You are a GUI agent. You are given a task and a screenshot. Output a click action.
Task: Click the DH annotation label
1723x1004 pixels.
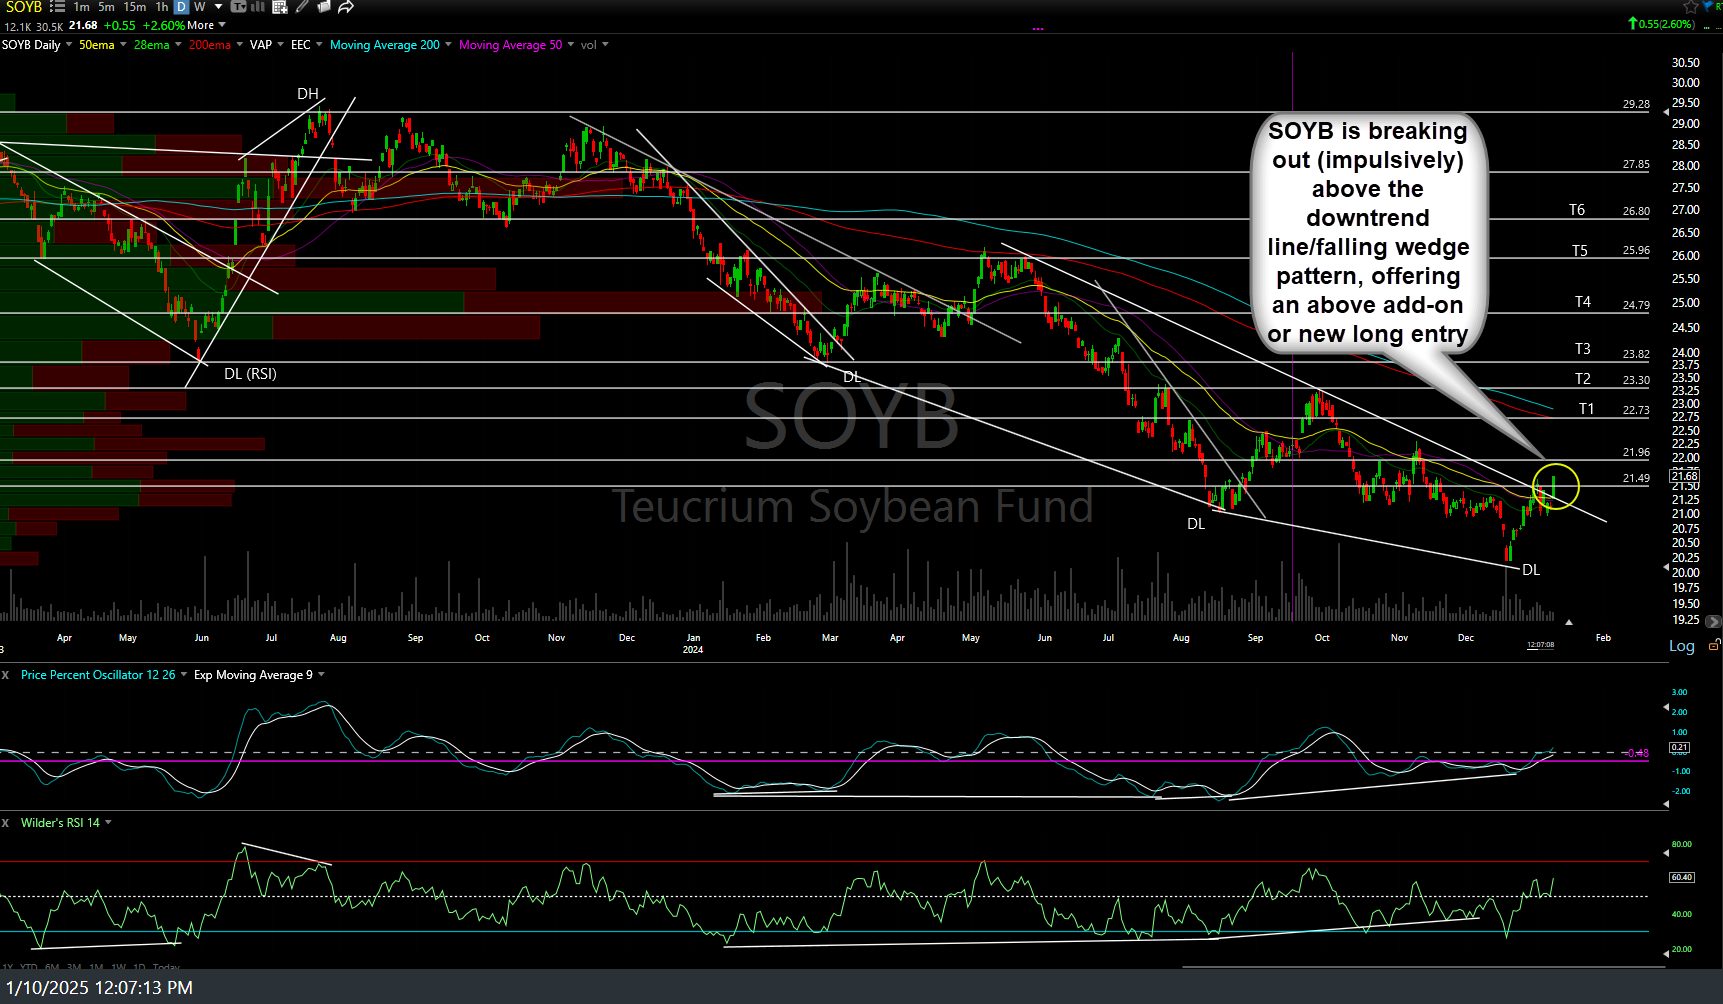click(308, 93)
